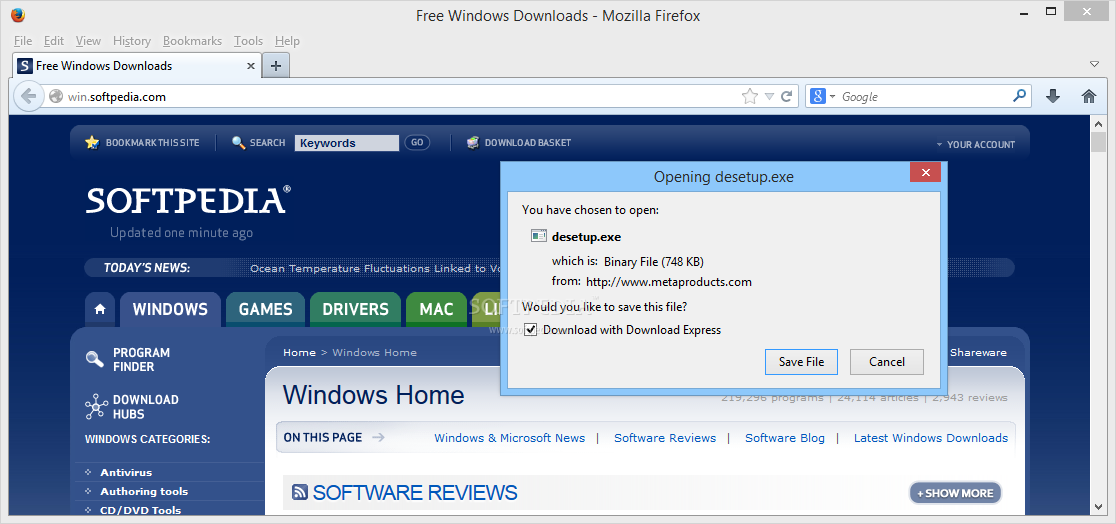1116x524 pixels.
Task: Click the Program Finder magnifier icon
Action: 95,360
